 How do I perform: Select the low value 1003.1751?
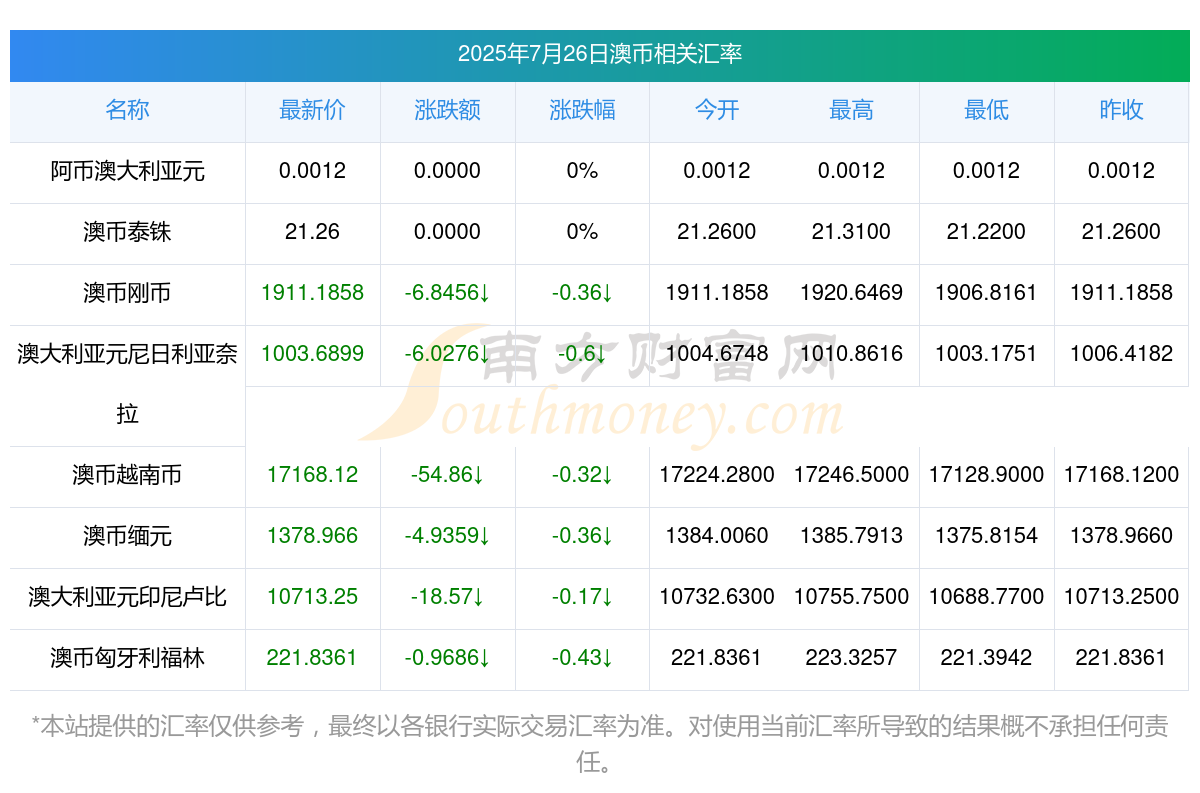tap(986, 354)
